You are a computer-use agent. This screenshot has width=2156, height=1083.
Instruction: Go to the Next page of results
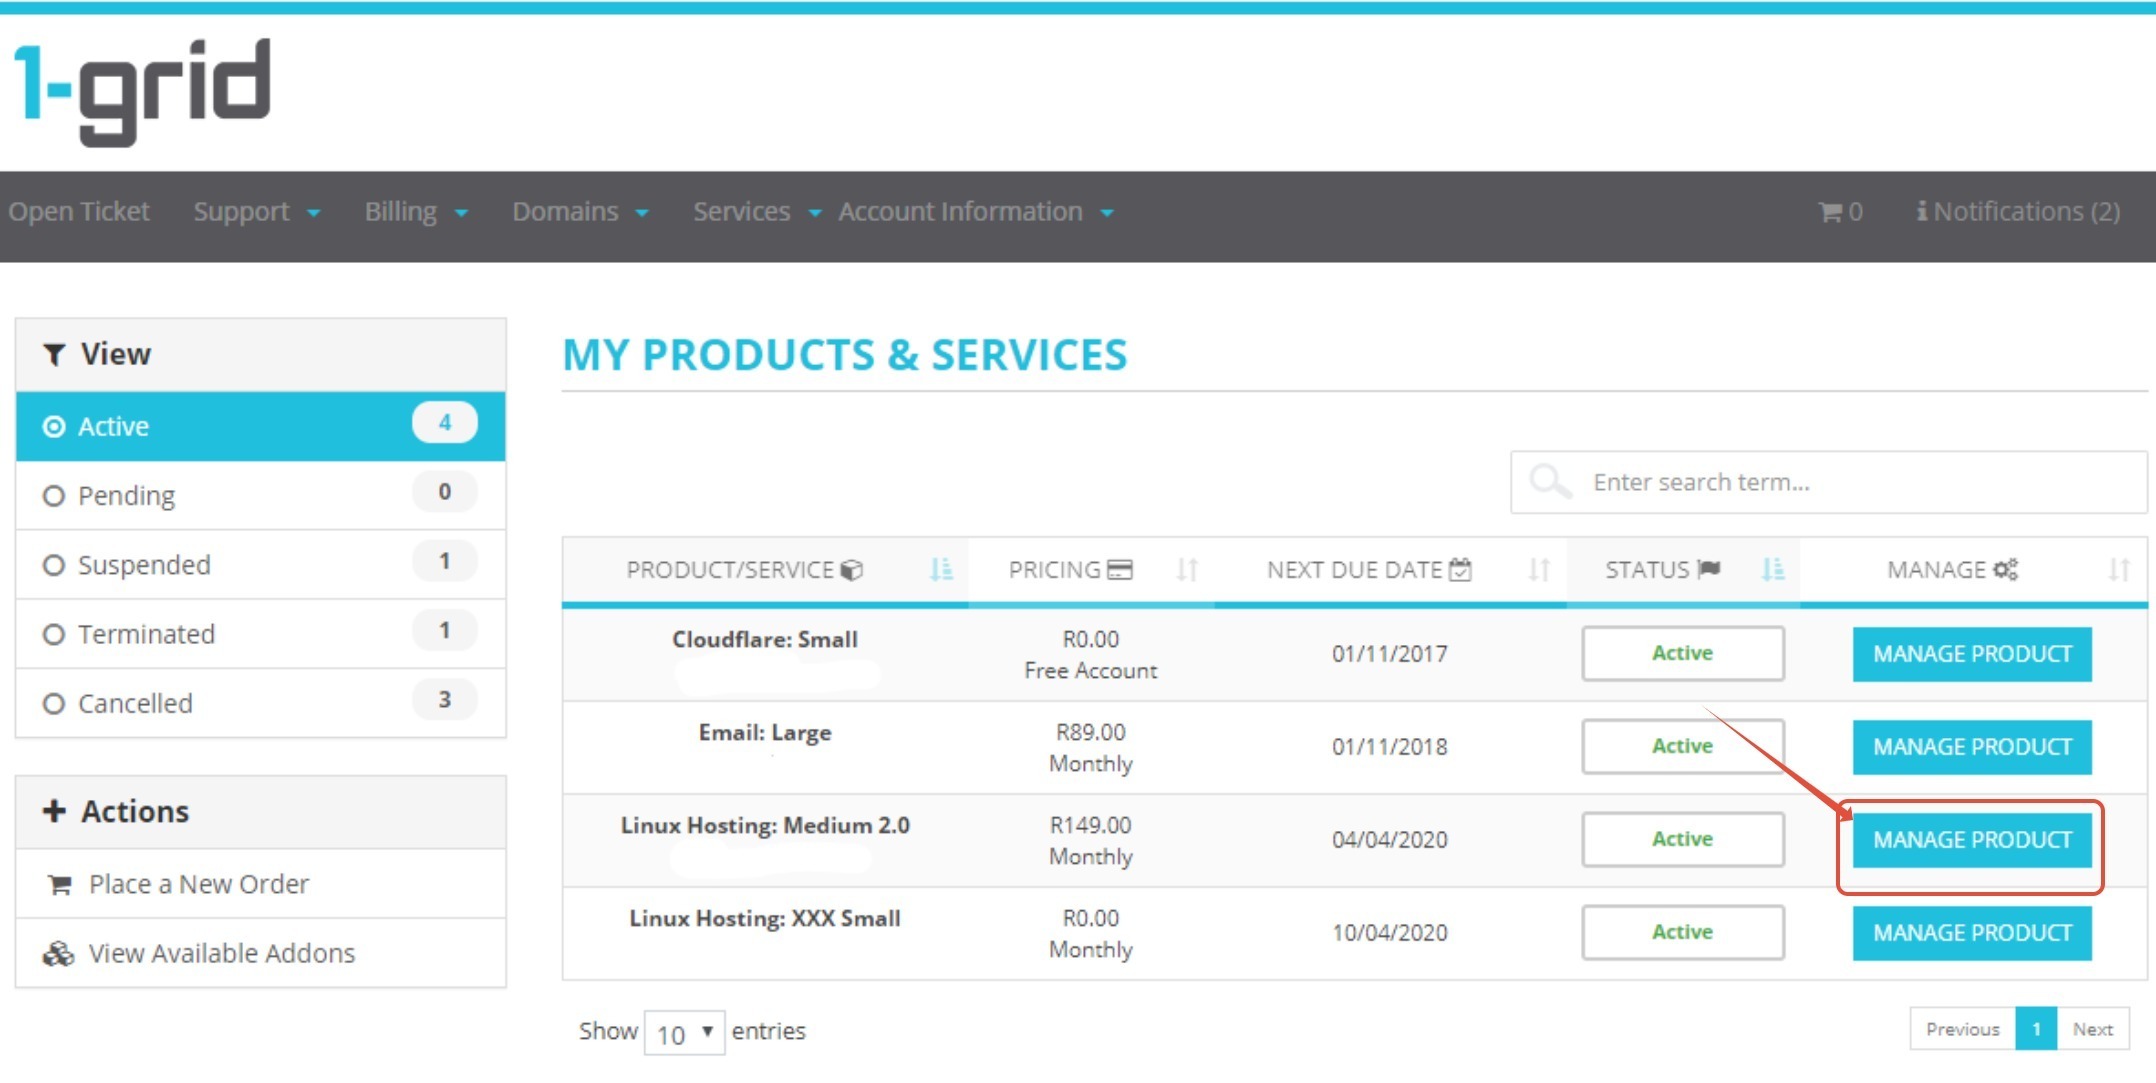pyautogui.click(x=2092, y=1029)
